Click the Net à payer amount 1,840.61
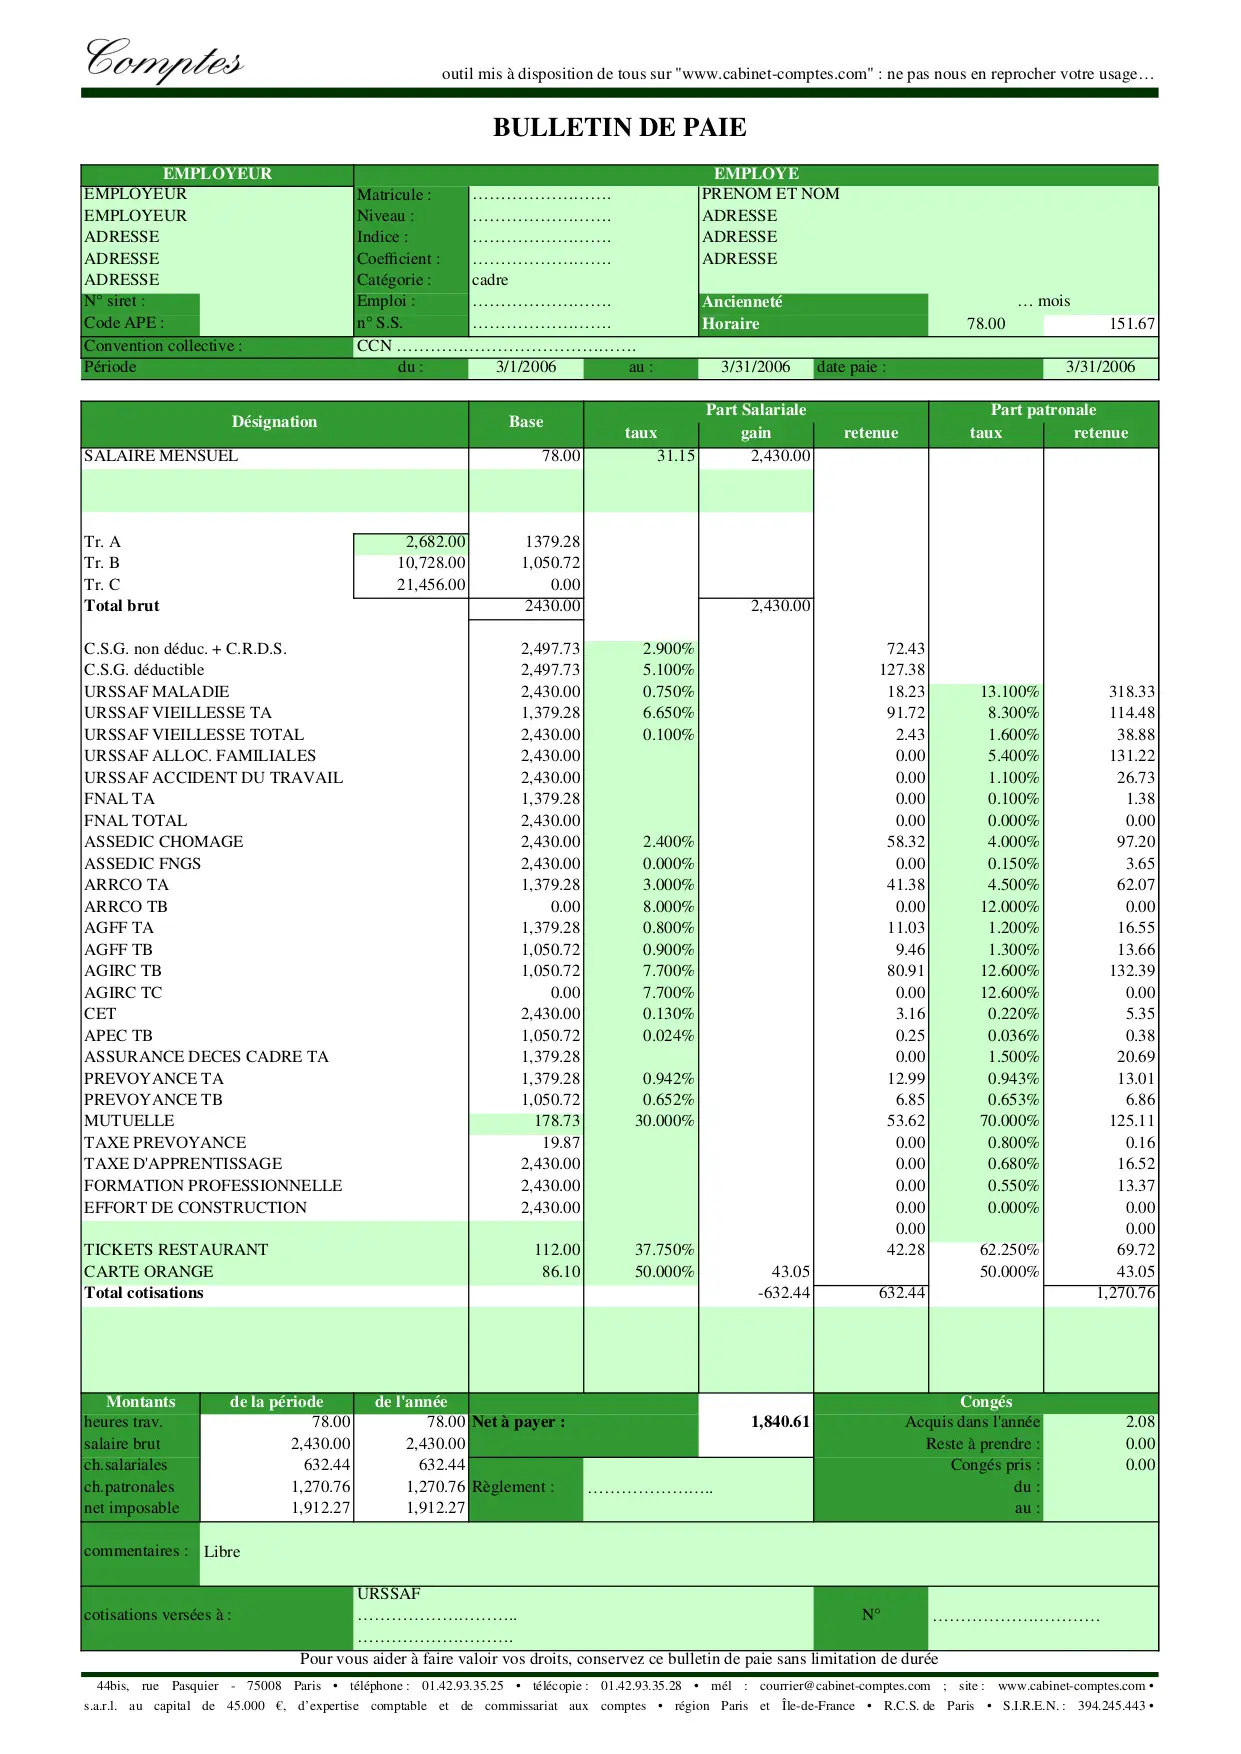 tap(779, 1422)
